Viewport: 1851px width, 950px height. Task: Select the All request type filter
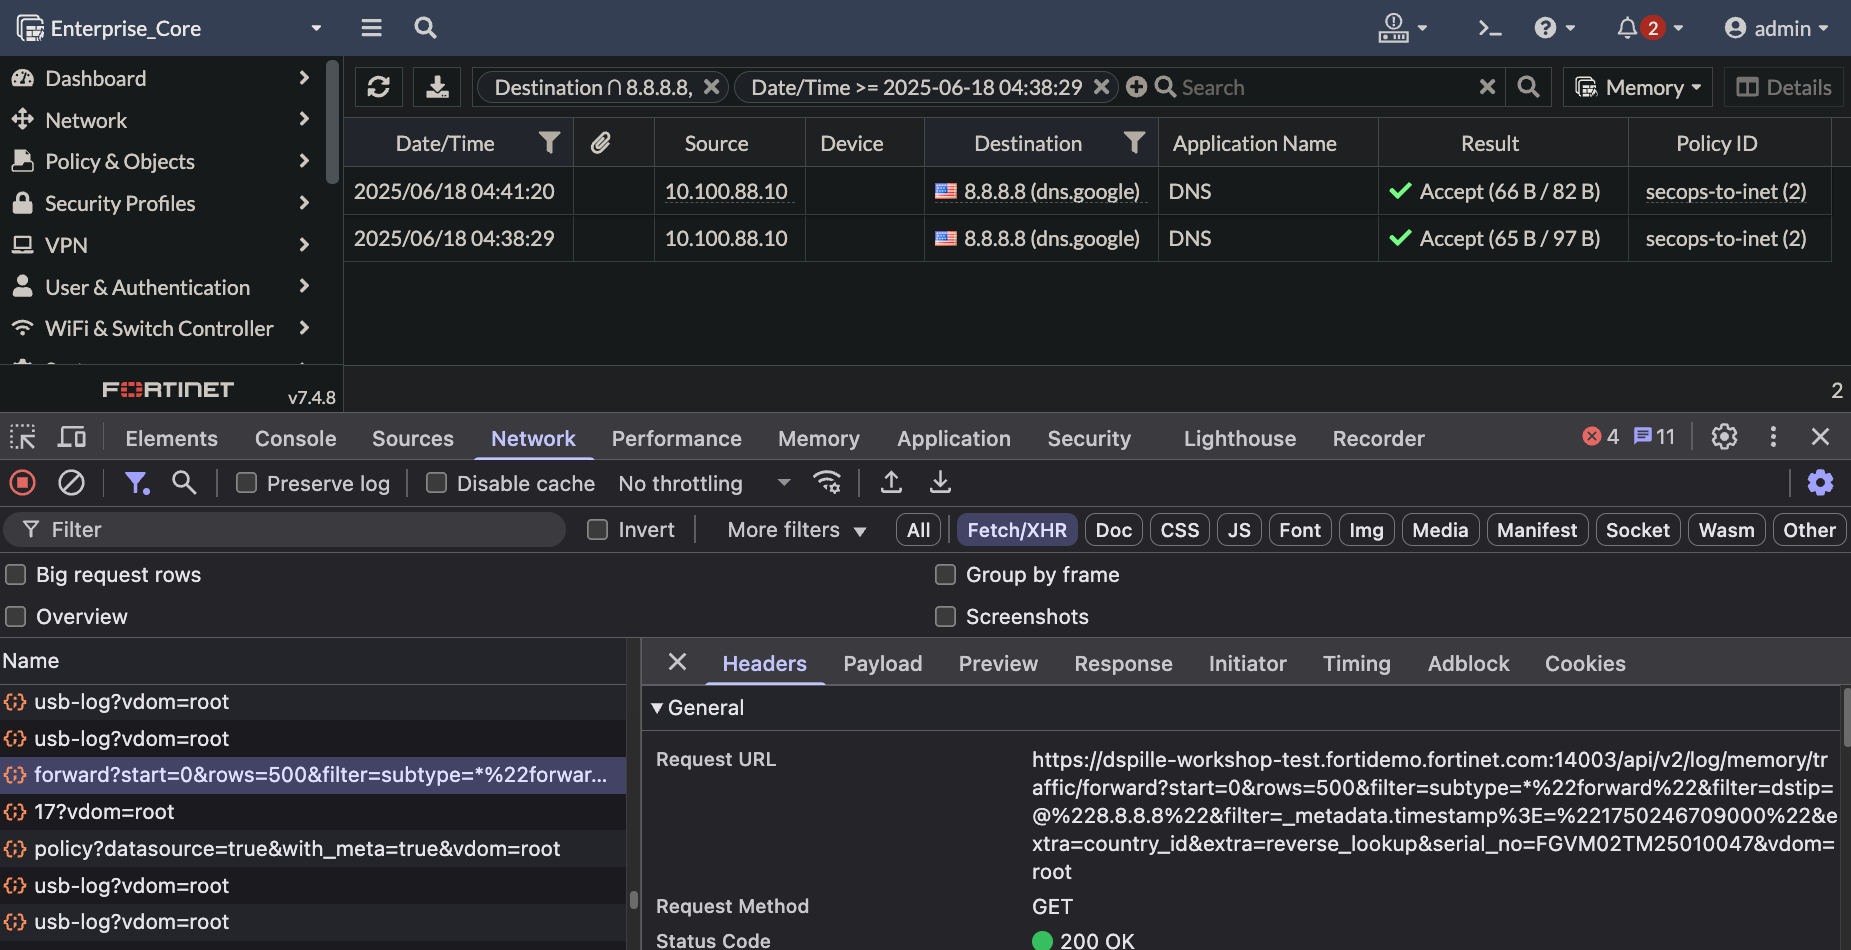tap(918, 530)
